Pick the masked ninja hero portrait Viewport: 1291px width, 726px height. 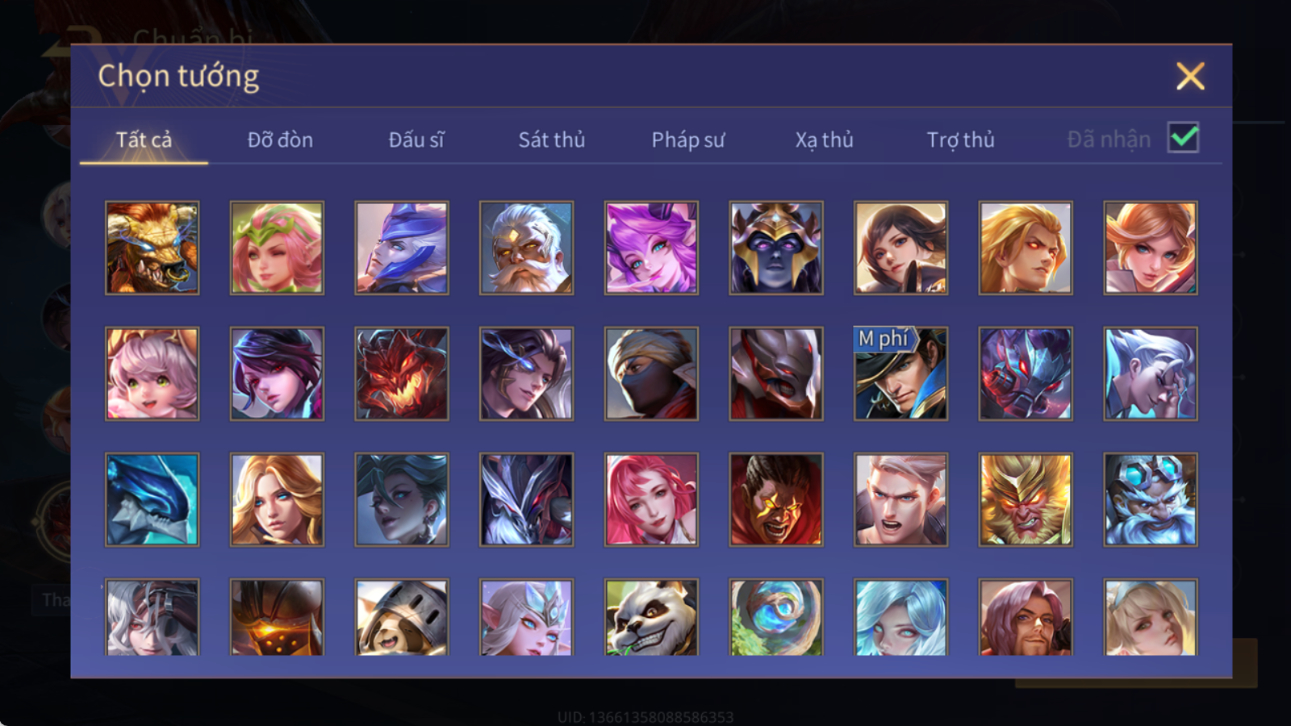[651, 374]
